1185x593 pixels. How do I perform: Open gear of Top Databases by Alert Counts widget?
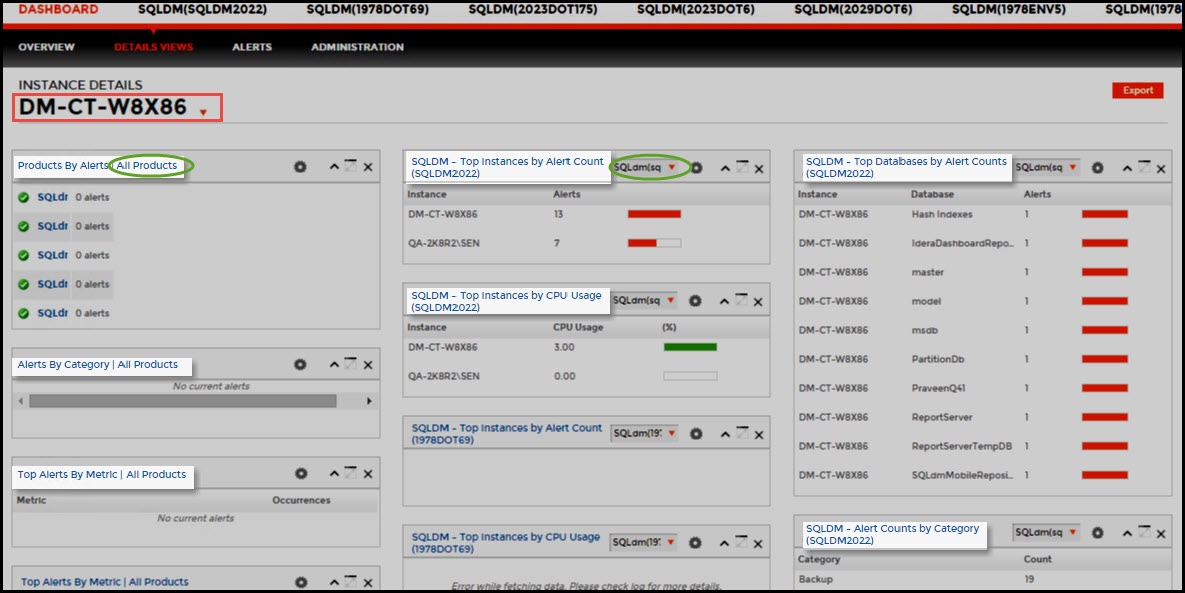tap(1097, 168)
